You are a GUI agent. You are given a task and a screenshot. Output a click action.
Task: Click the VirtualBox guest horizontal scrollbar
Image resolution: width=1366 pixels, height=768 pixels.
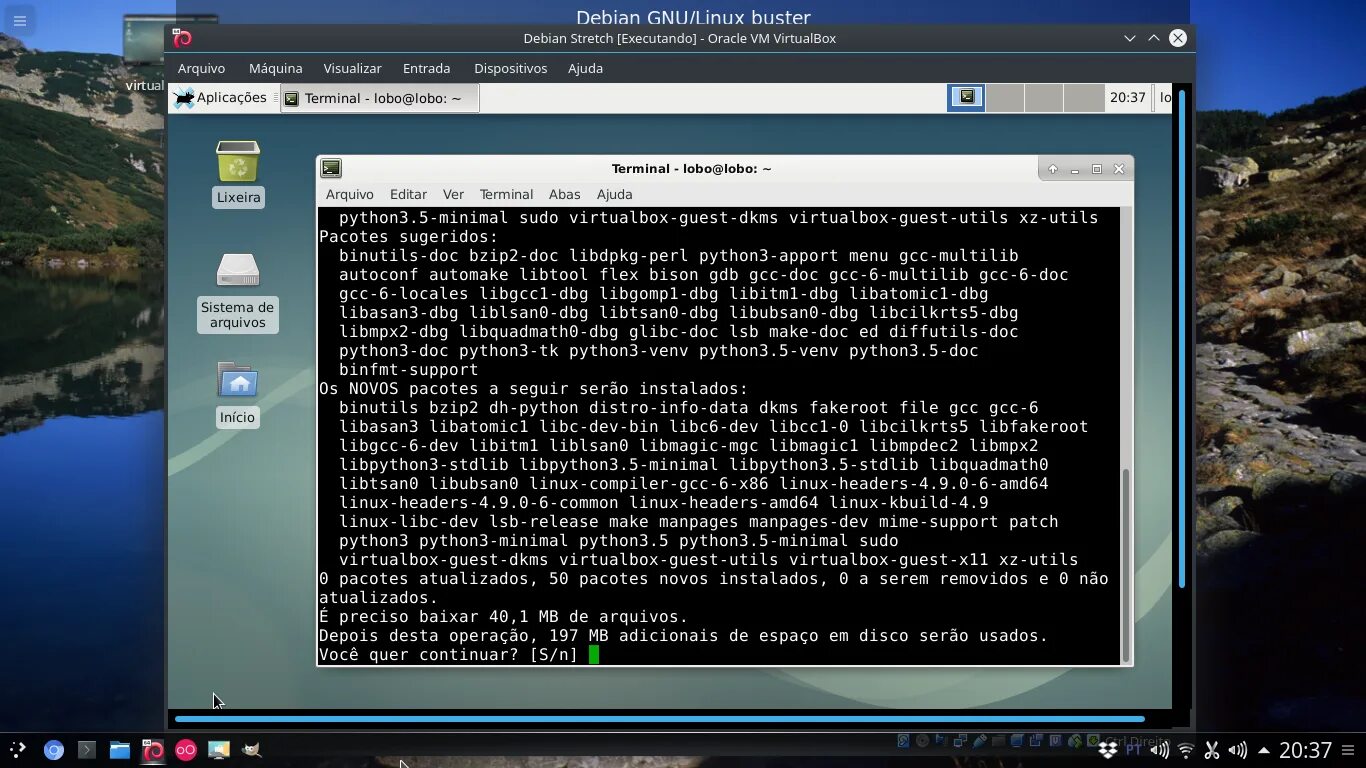pyautogui.click(x=660, y=719)
